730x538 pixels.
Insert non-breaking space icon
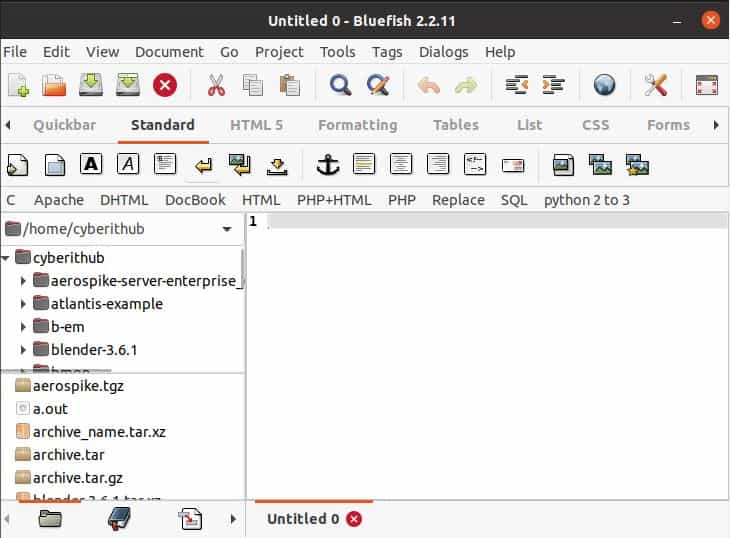(277, 166)
